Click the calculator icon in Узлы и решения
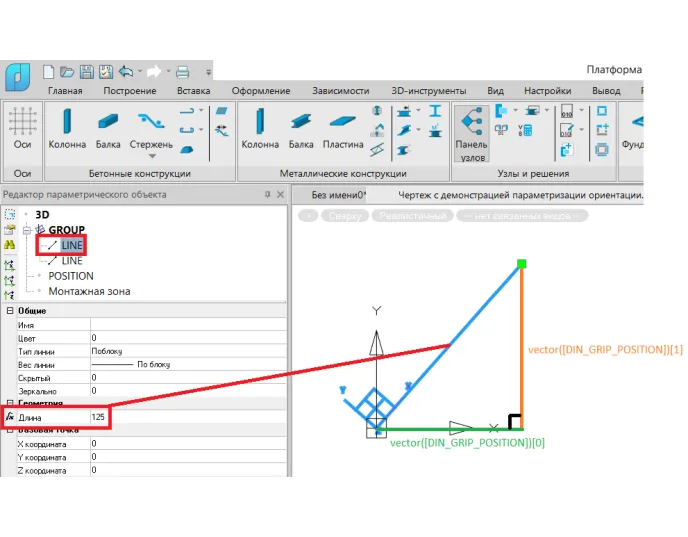This screenshot has height=537, width=688. [525, 130]
